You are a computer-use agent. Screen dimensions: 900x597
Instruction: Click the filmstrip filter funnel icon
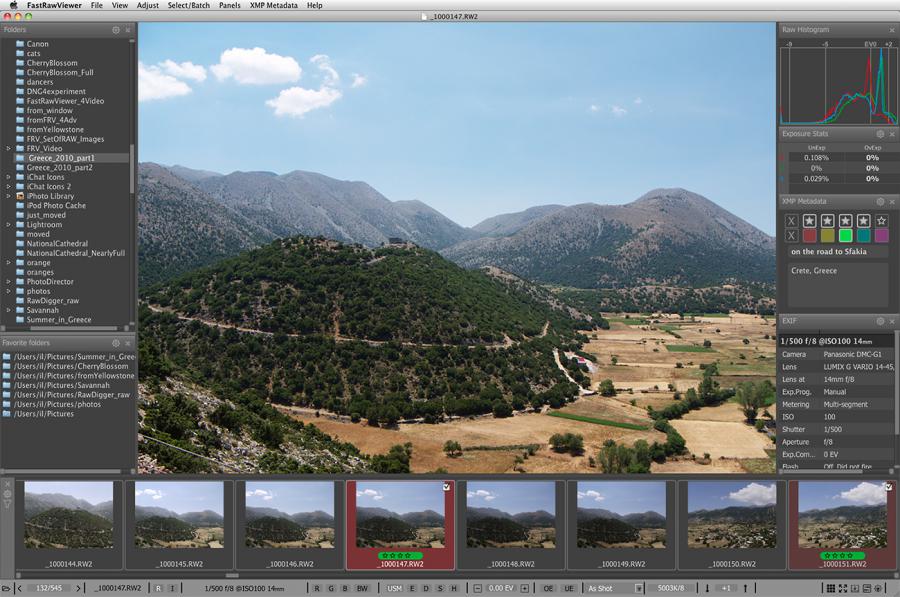(8, 504)
